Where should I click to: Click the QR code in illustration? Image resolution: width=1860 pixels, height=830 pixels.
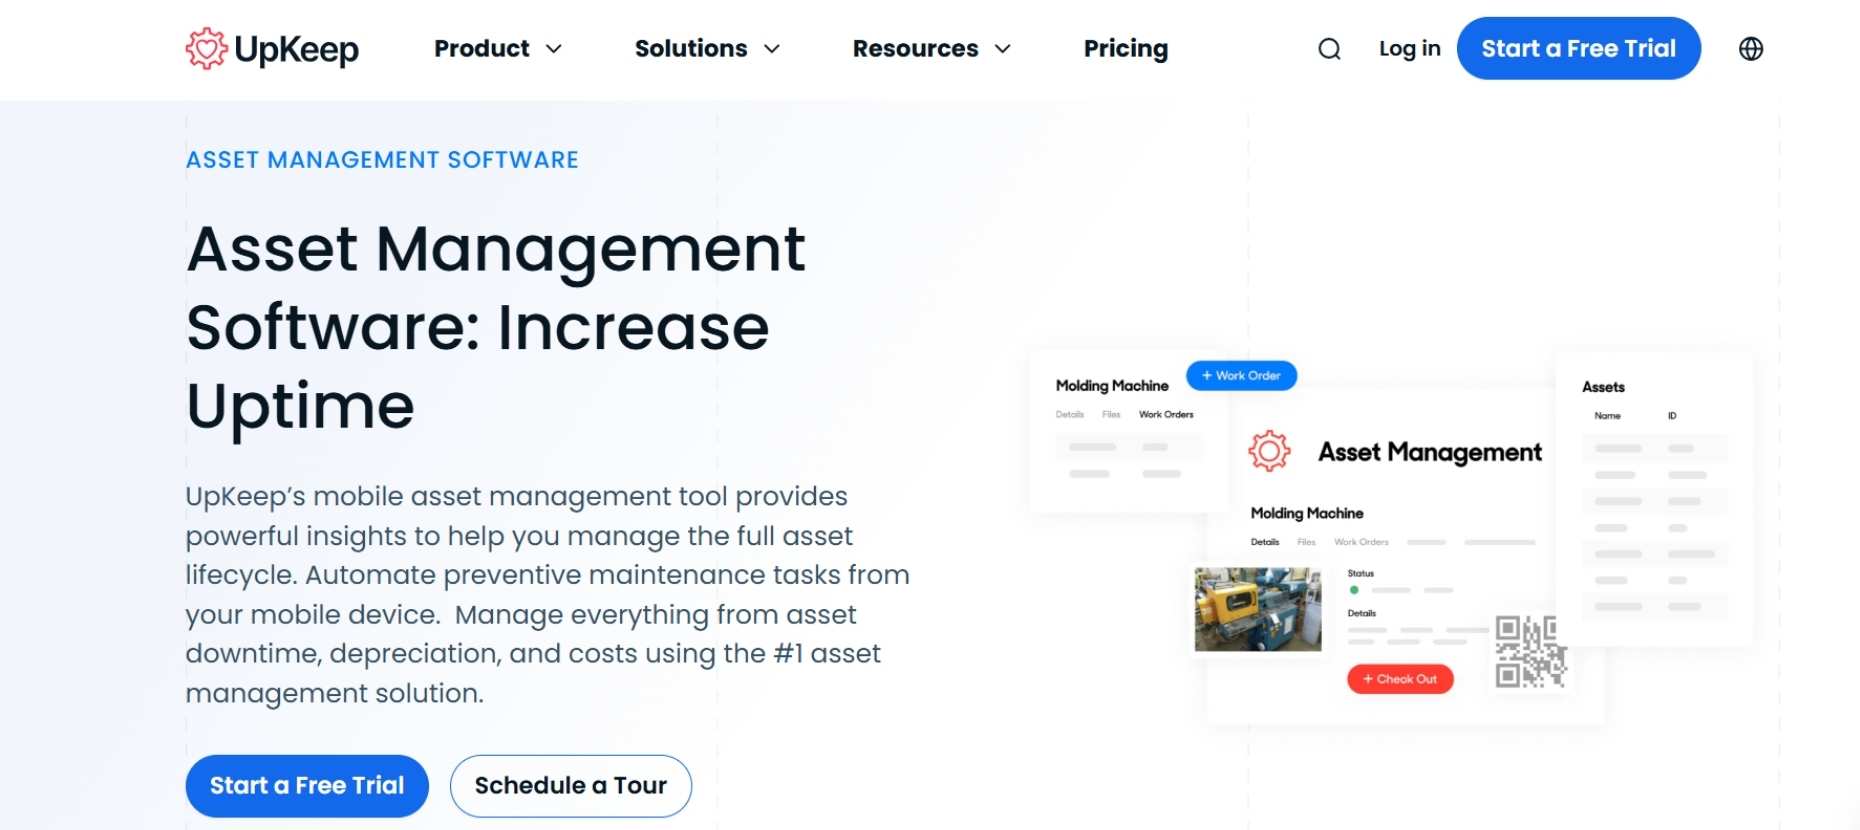pos(1530,652)
